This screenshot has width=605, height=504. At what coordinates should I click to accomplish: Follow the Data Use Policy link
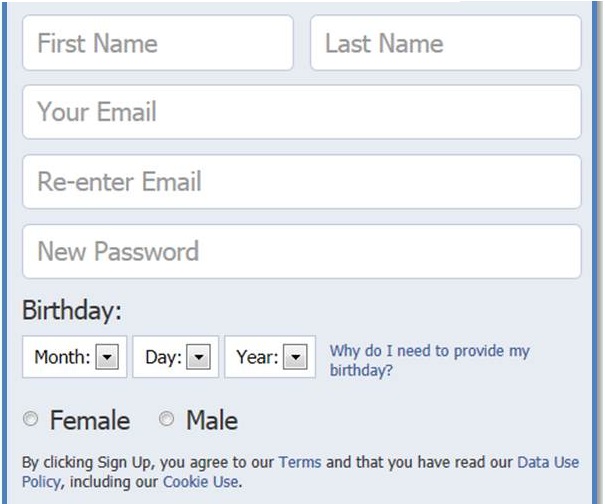tap(548, 462)
